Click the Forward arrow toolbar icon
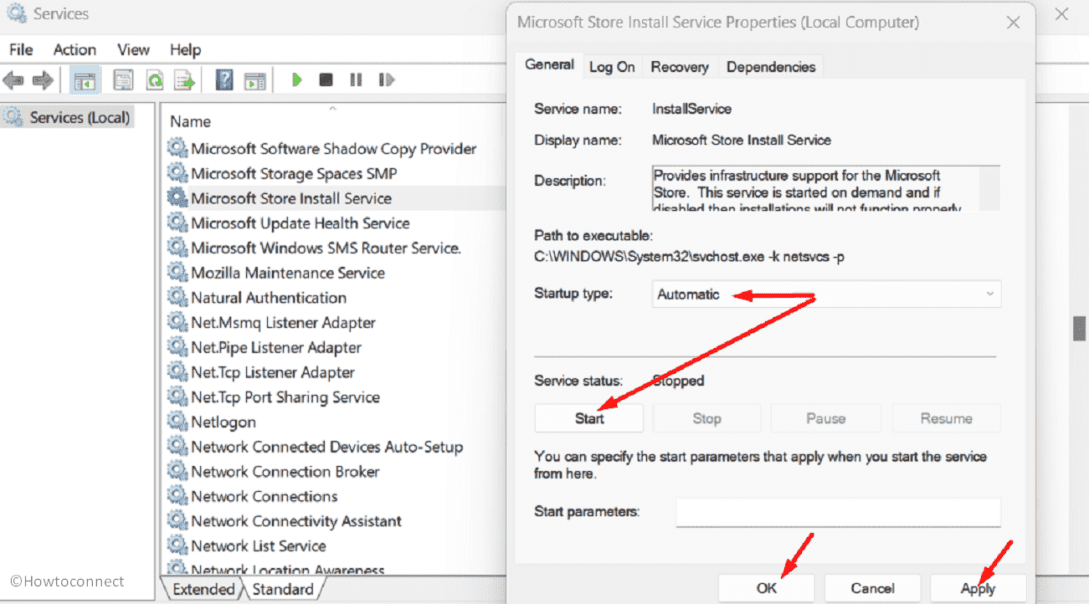Screen dimensions: 1089x604 pyautogui.click(x=43, y=81)
